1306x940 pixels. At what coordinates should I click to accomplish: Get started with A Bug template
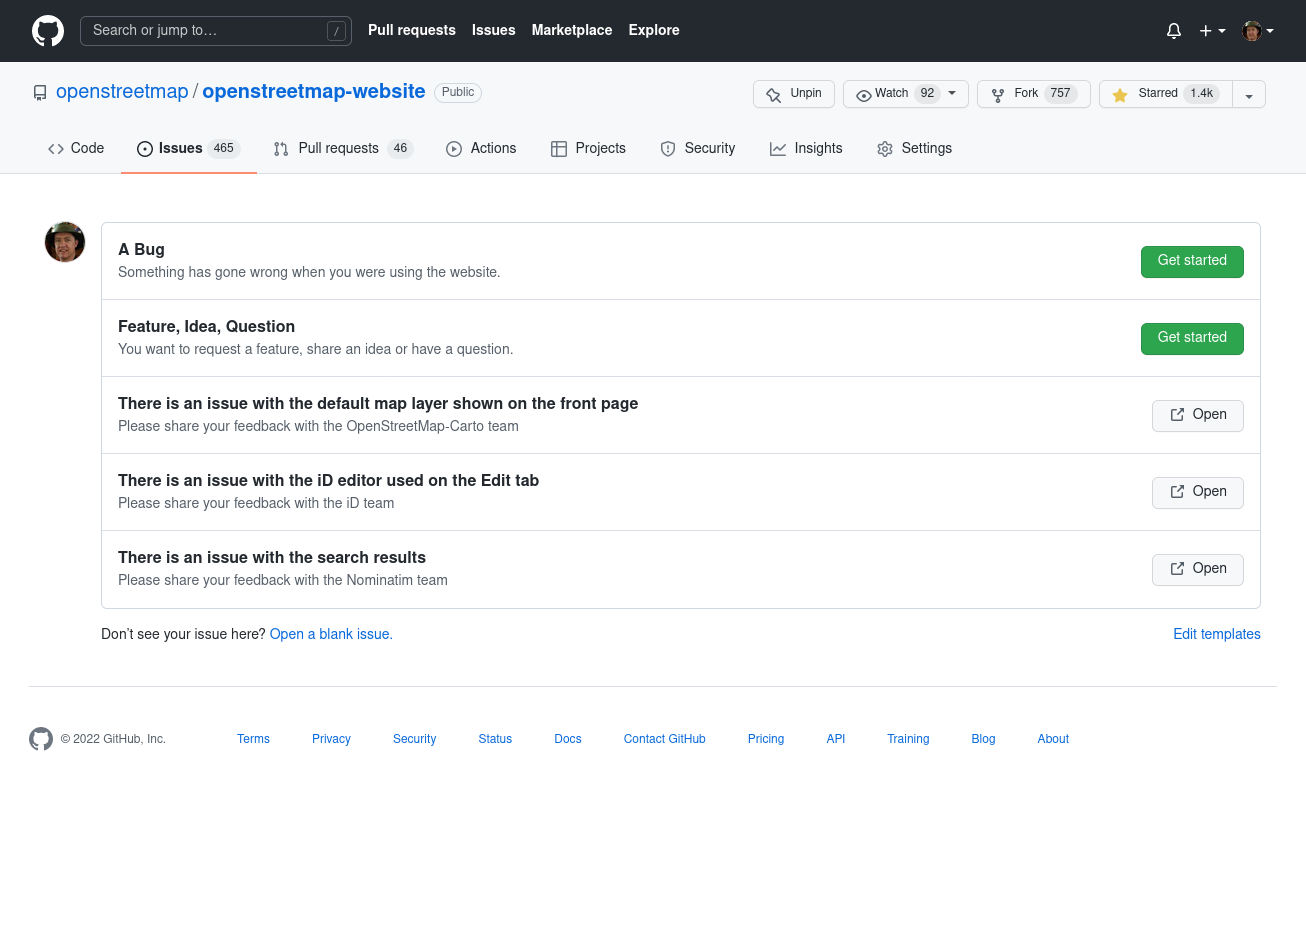[x=1192, y=261]
